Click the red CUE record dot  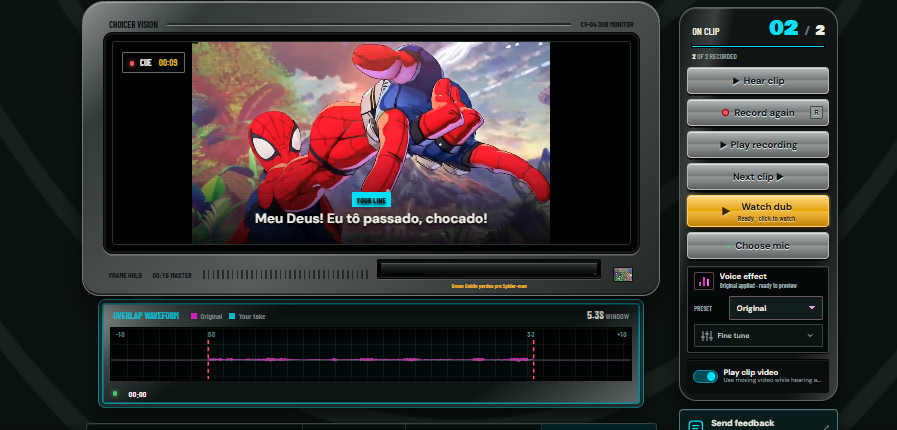[132, 63]
